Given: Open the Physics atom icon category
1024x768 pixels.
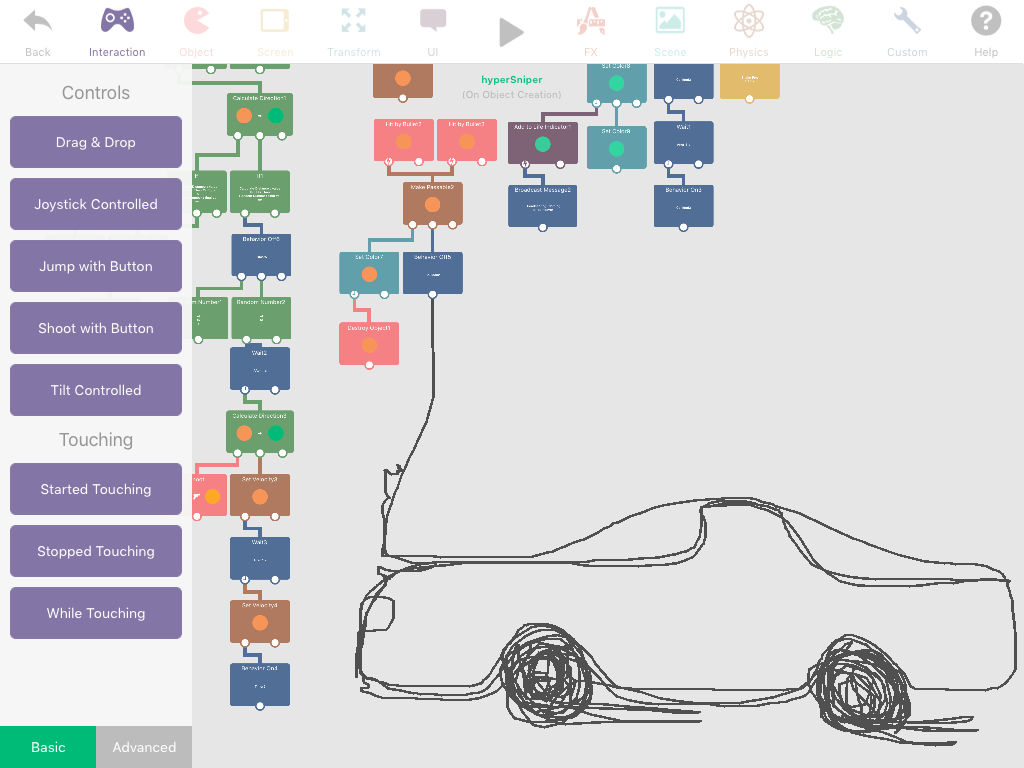Looking at the screenshot, I should [748, 31].
